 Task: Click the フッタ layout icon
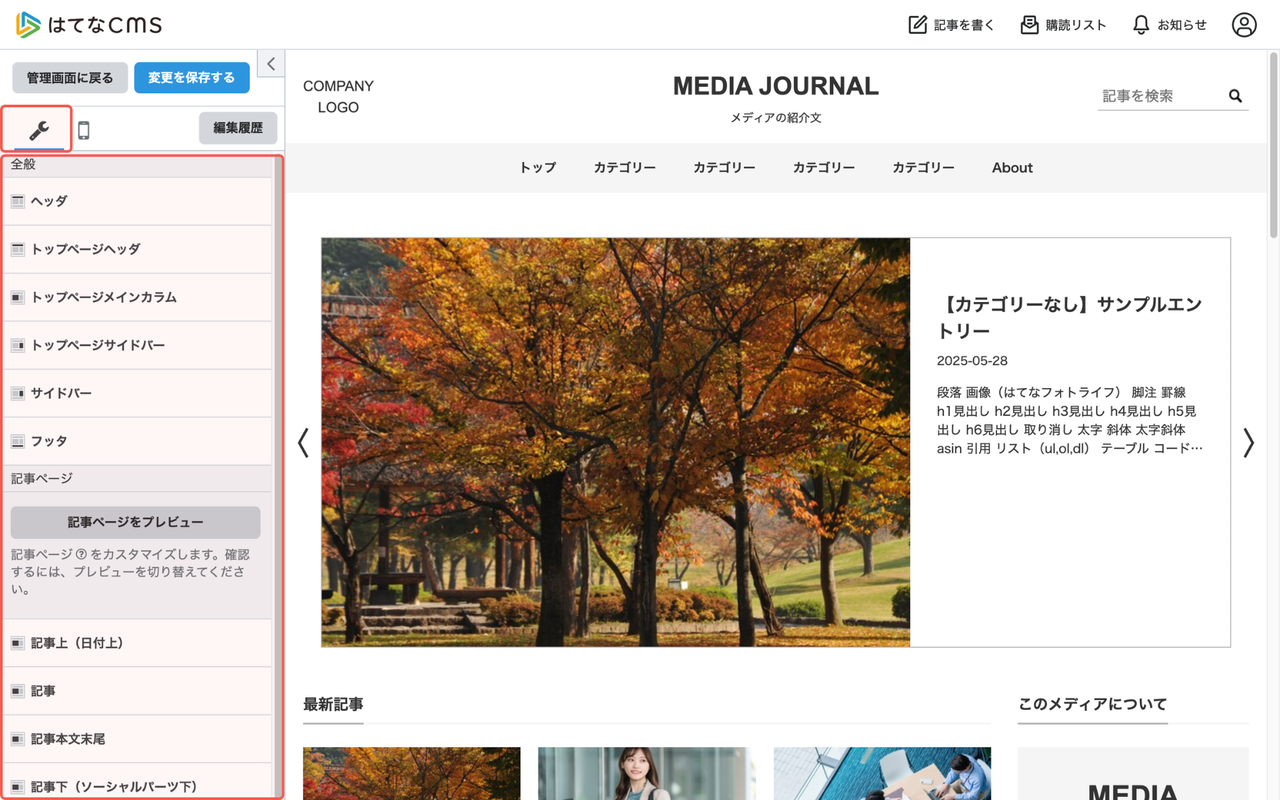click(x=17, y=440)
